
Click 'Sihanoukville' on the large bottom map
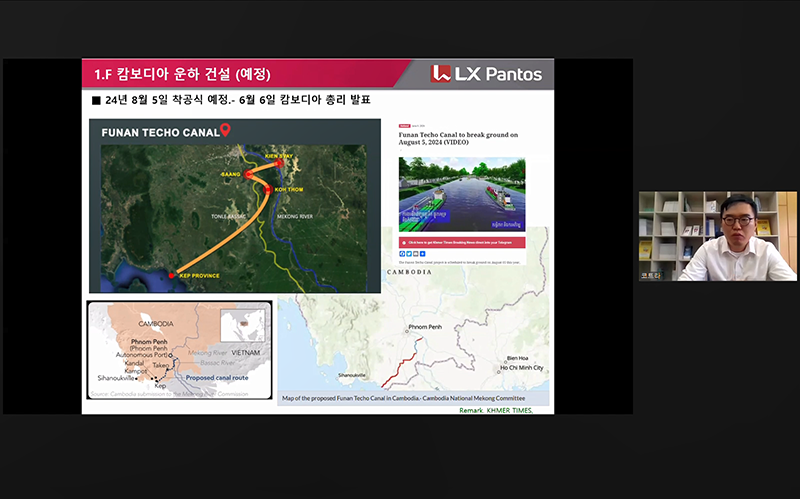[x=352, y=375]
